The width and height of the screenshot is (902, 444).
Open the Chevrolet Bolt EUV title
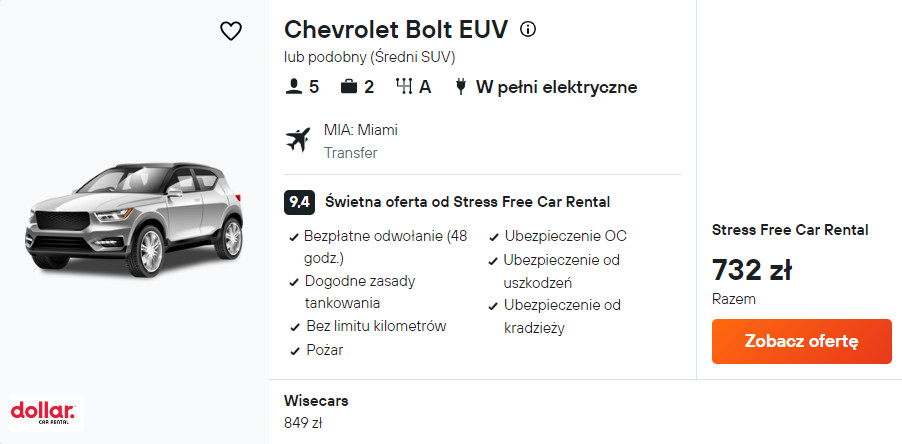396,29
